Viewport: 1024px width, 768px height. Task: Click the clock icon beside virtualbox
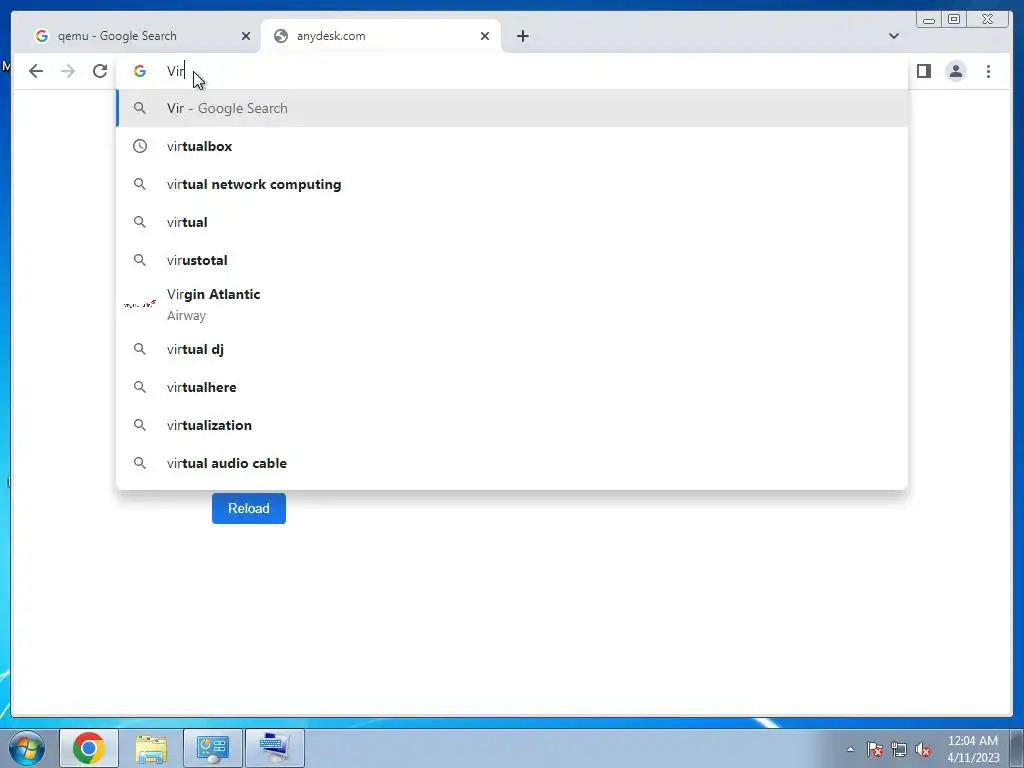point(140,146)
